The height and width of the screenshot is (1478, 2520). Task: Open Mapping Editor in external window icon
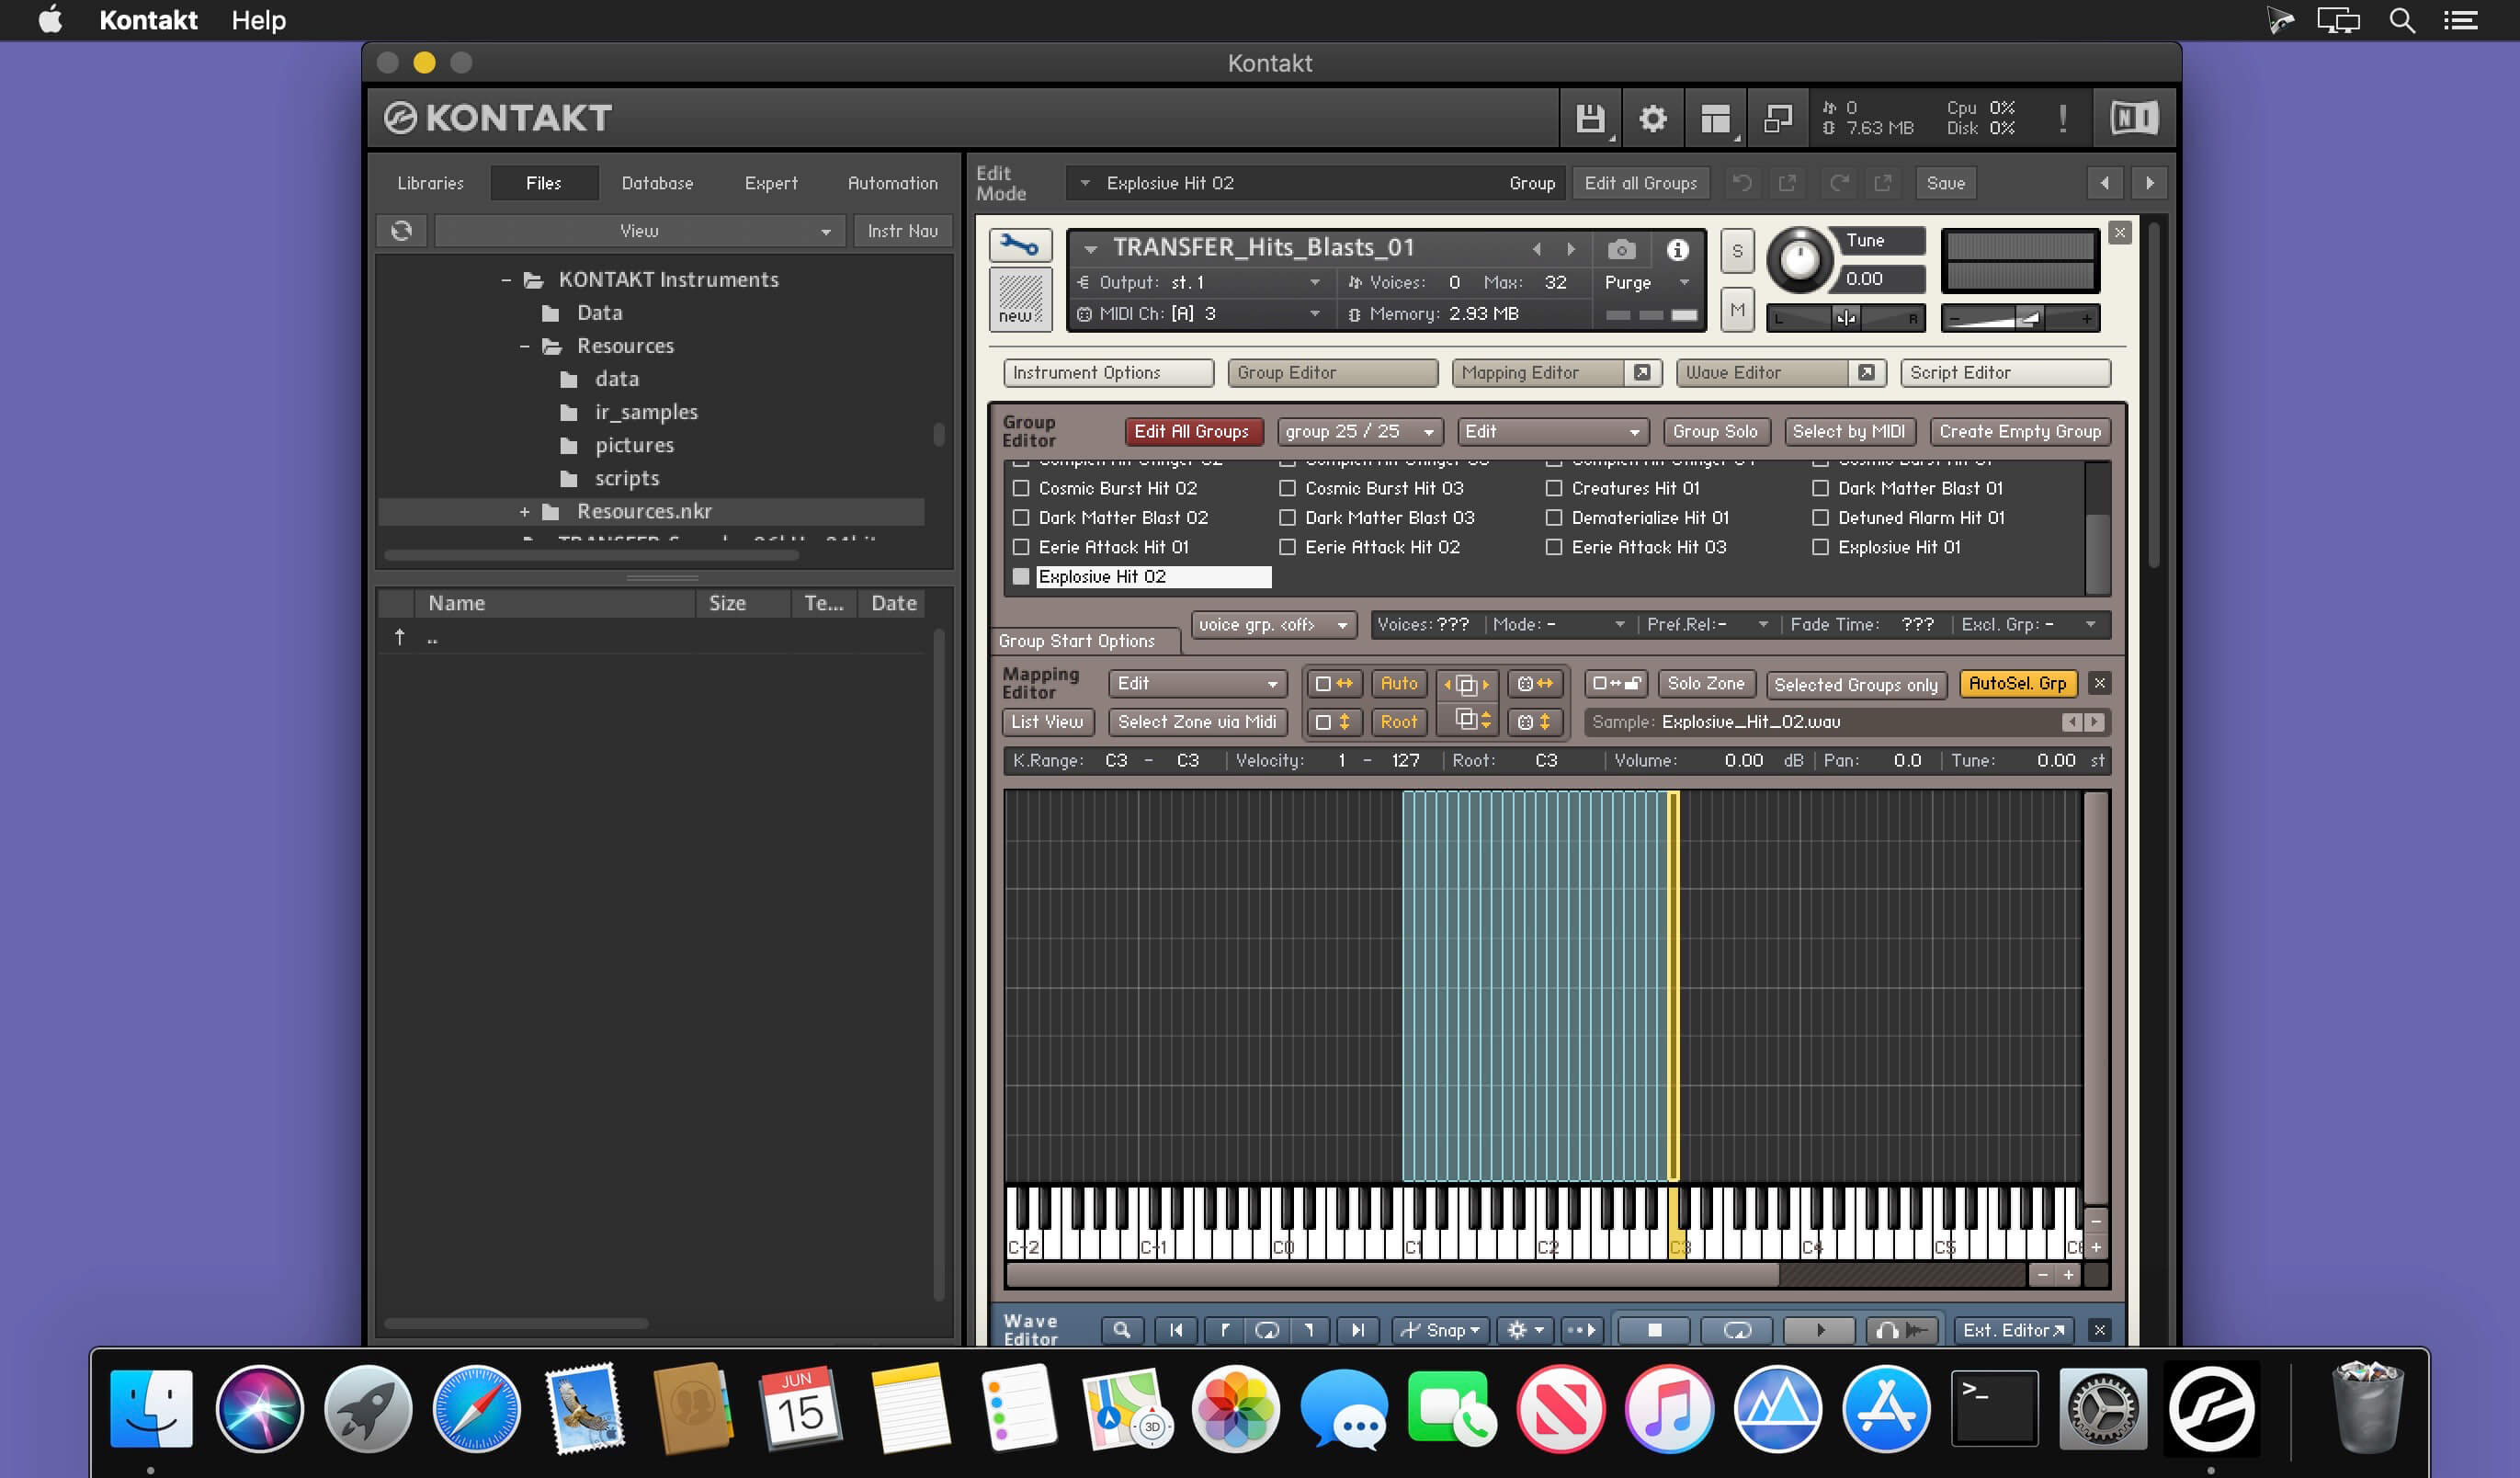1642,372
